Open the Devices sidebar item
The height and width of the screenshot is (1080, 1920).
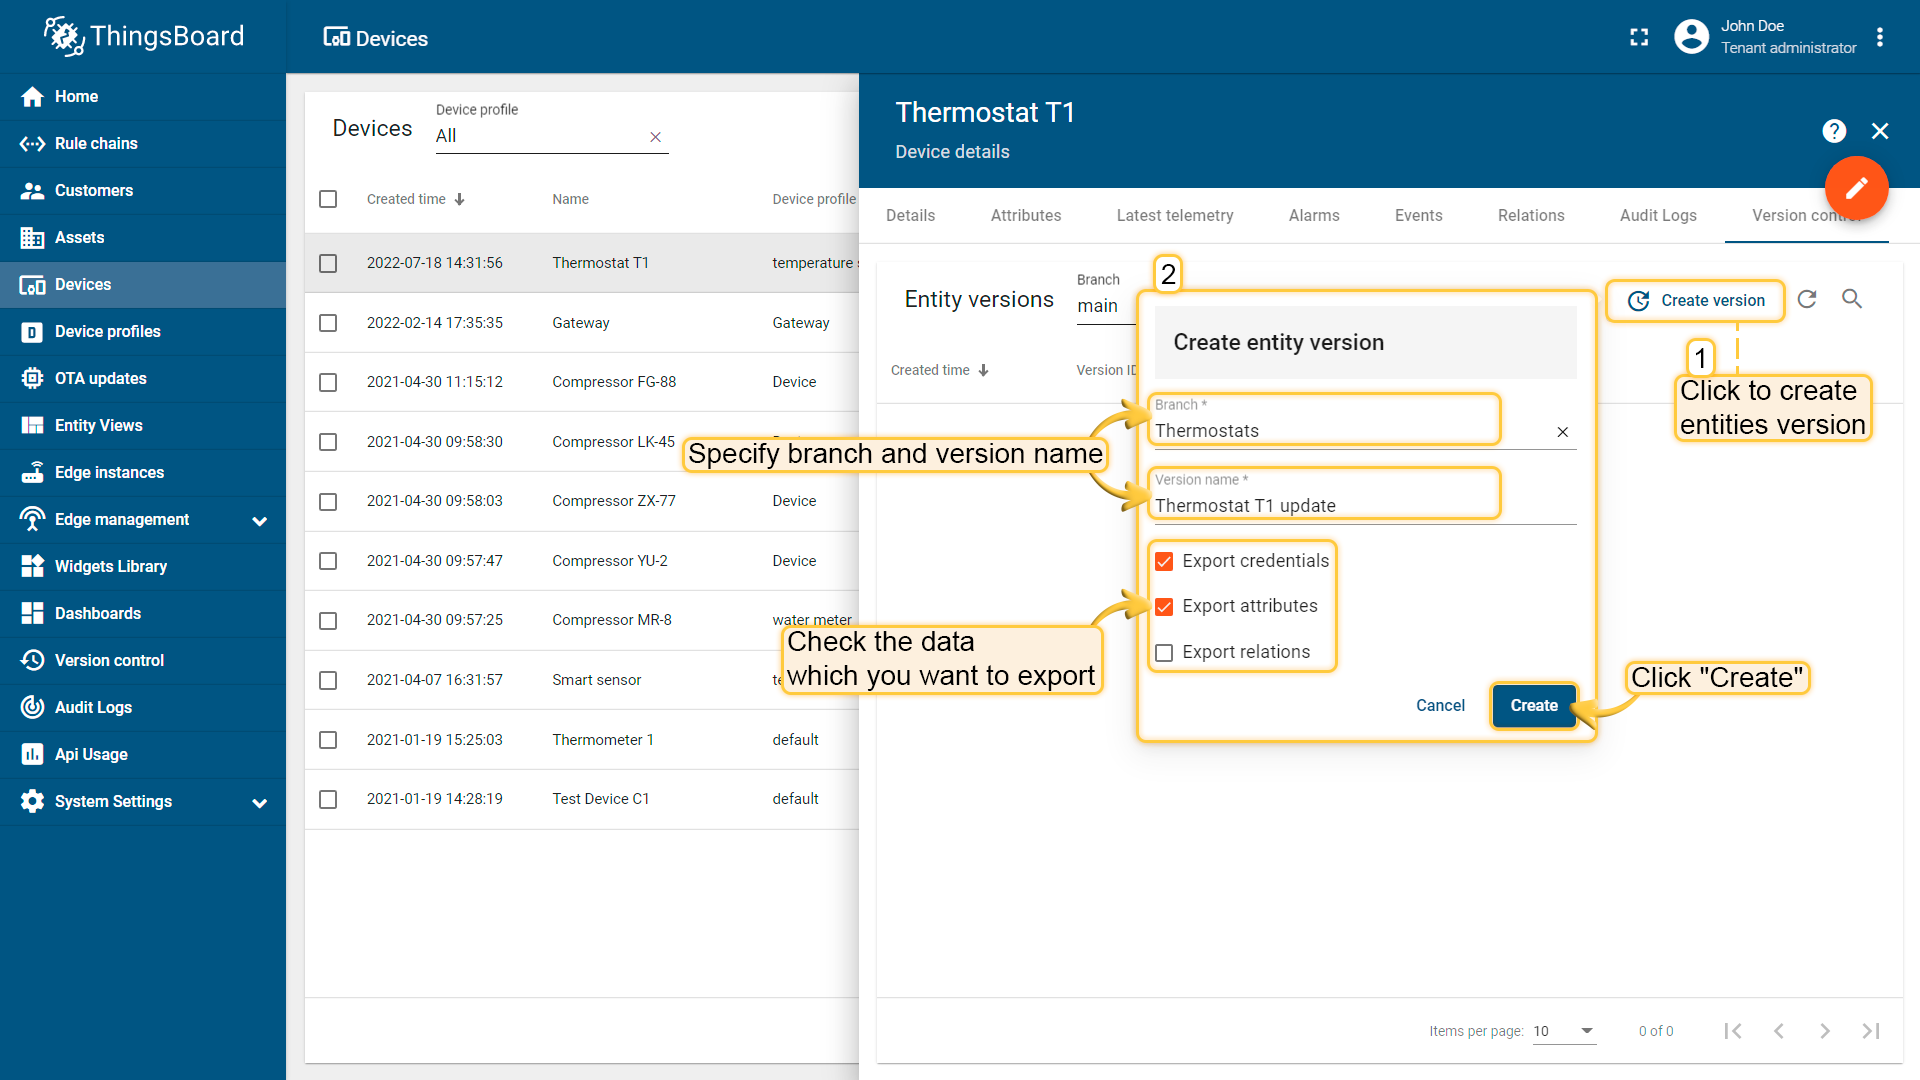pyautogui.click(x=143, y=284)
